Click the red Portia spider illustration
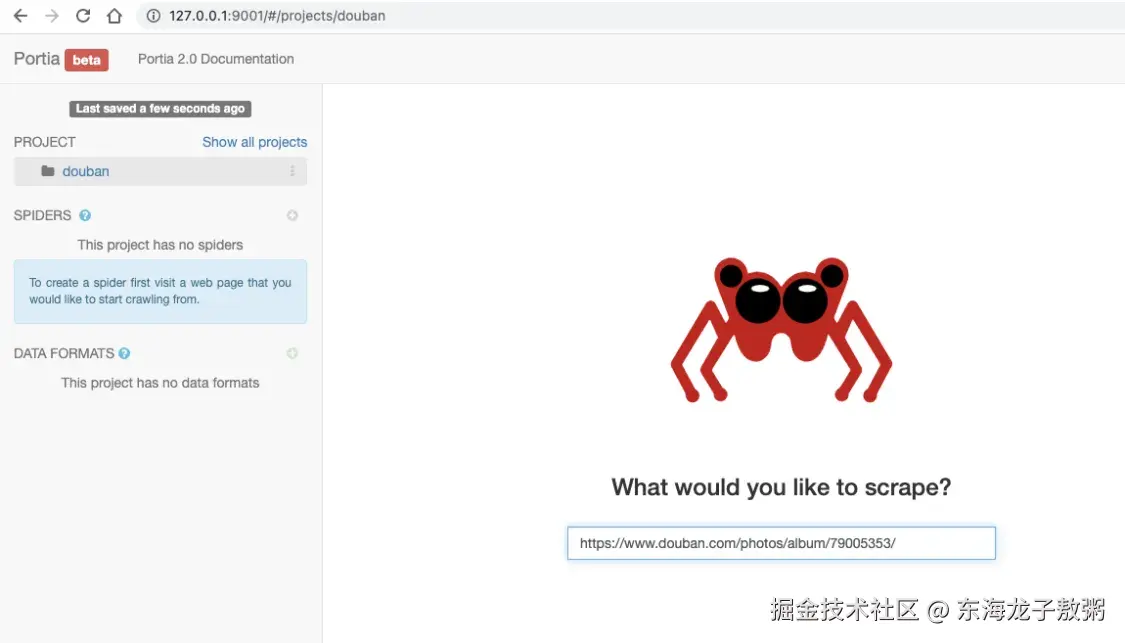Viewport: 1125px width, 643px height. pyautogui.click(x=781, y=329)
